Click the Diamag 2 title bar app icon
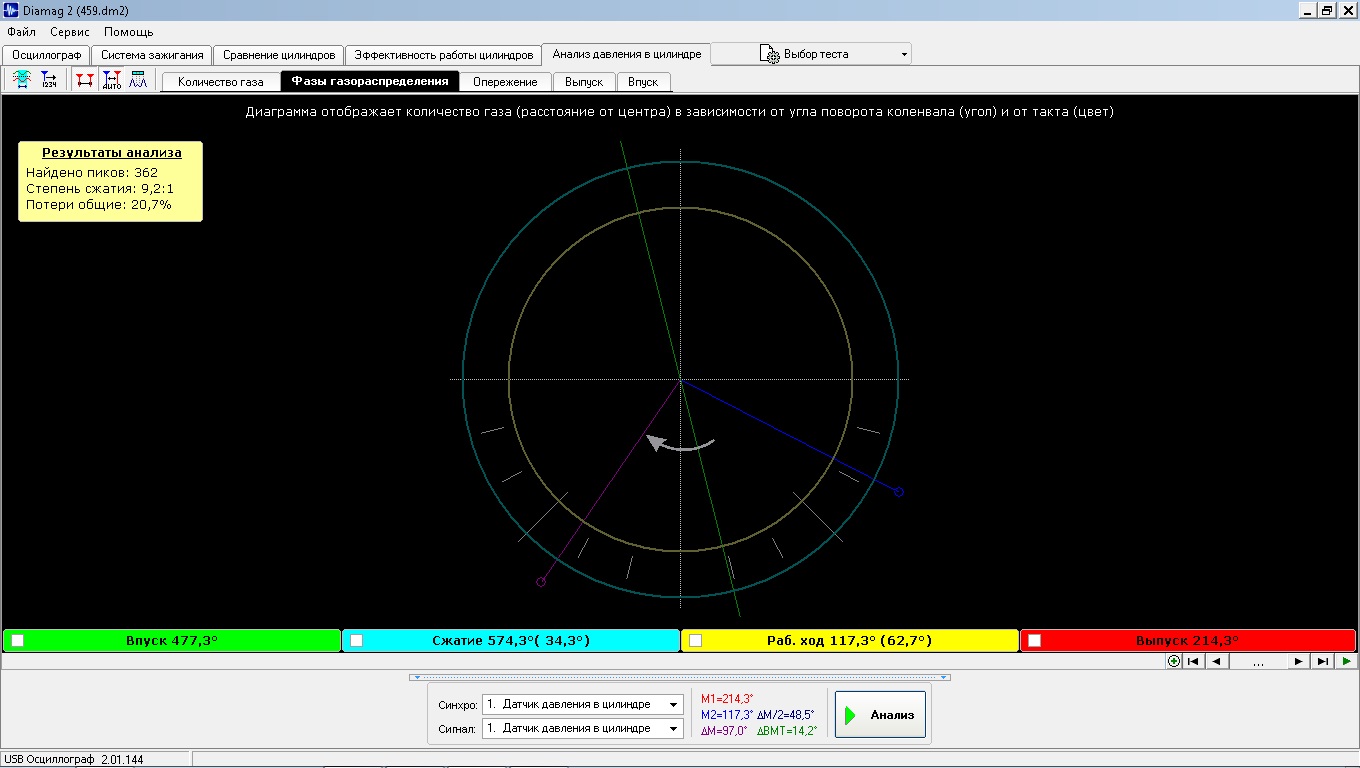The height and width of the screenshot is (768, 1360). 11,10
